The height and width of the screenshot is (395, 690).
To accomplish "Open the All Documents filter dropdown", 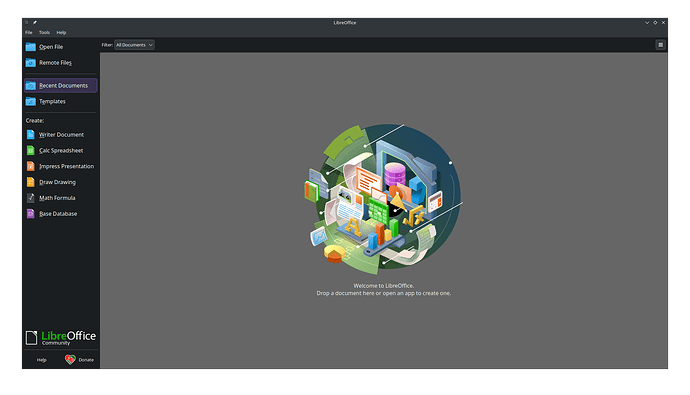I will 134,45.
